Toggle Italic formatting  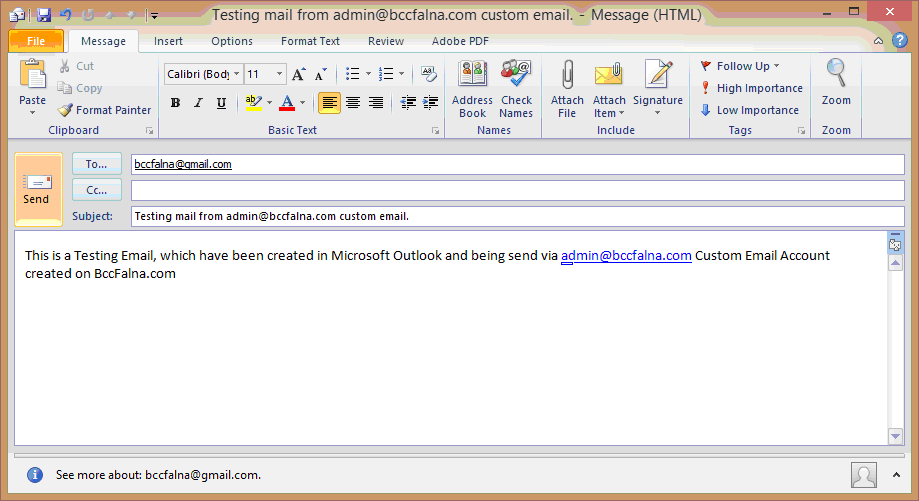pyautogui.click(x=198, y=103)
